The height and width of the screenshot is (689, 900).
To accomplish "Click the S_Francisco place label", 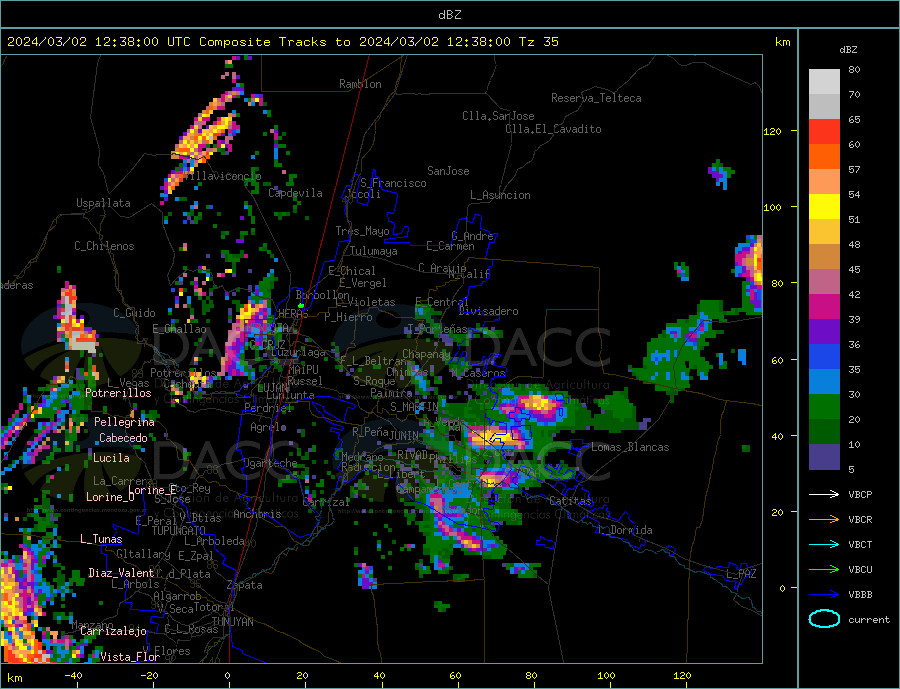I will point(393,183).
